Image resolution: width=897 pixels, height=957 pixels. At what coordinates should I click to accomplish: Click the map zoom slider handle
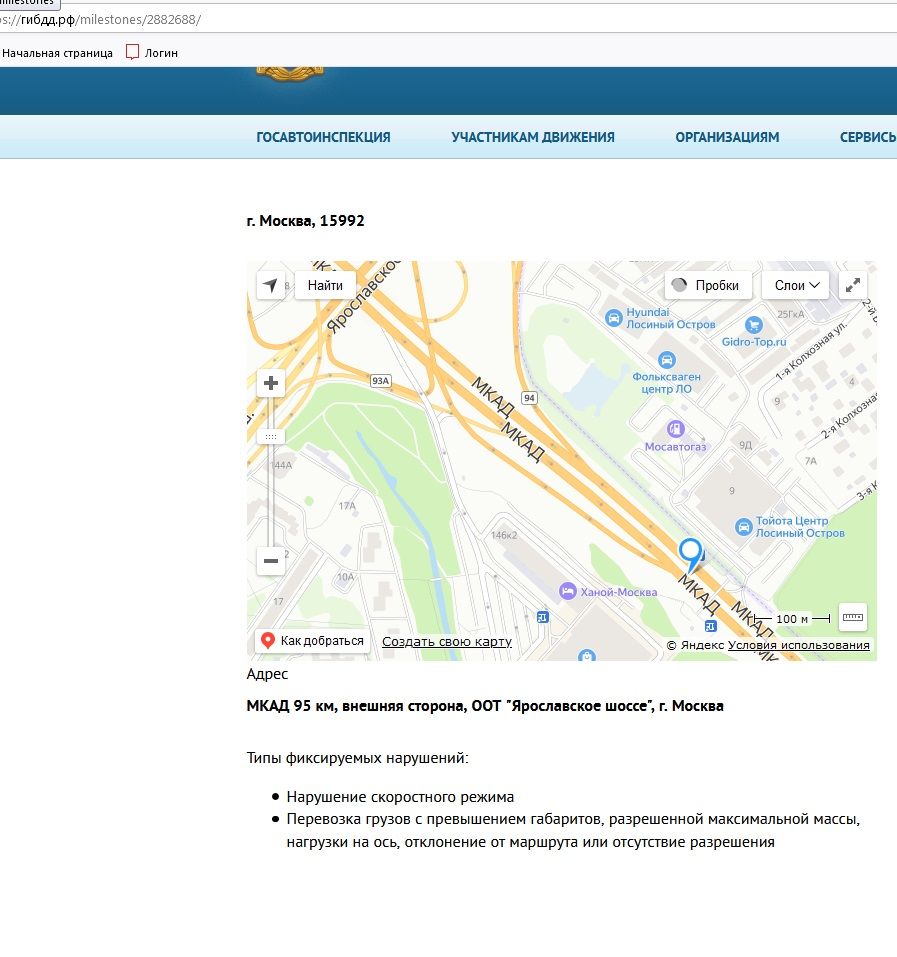pyautogui.click(x=271, y=436)
